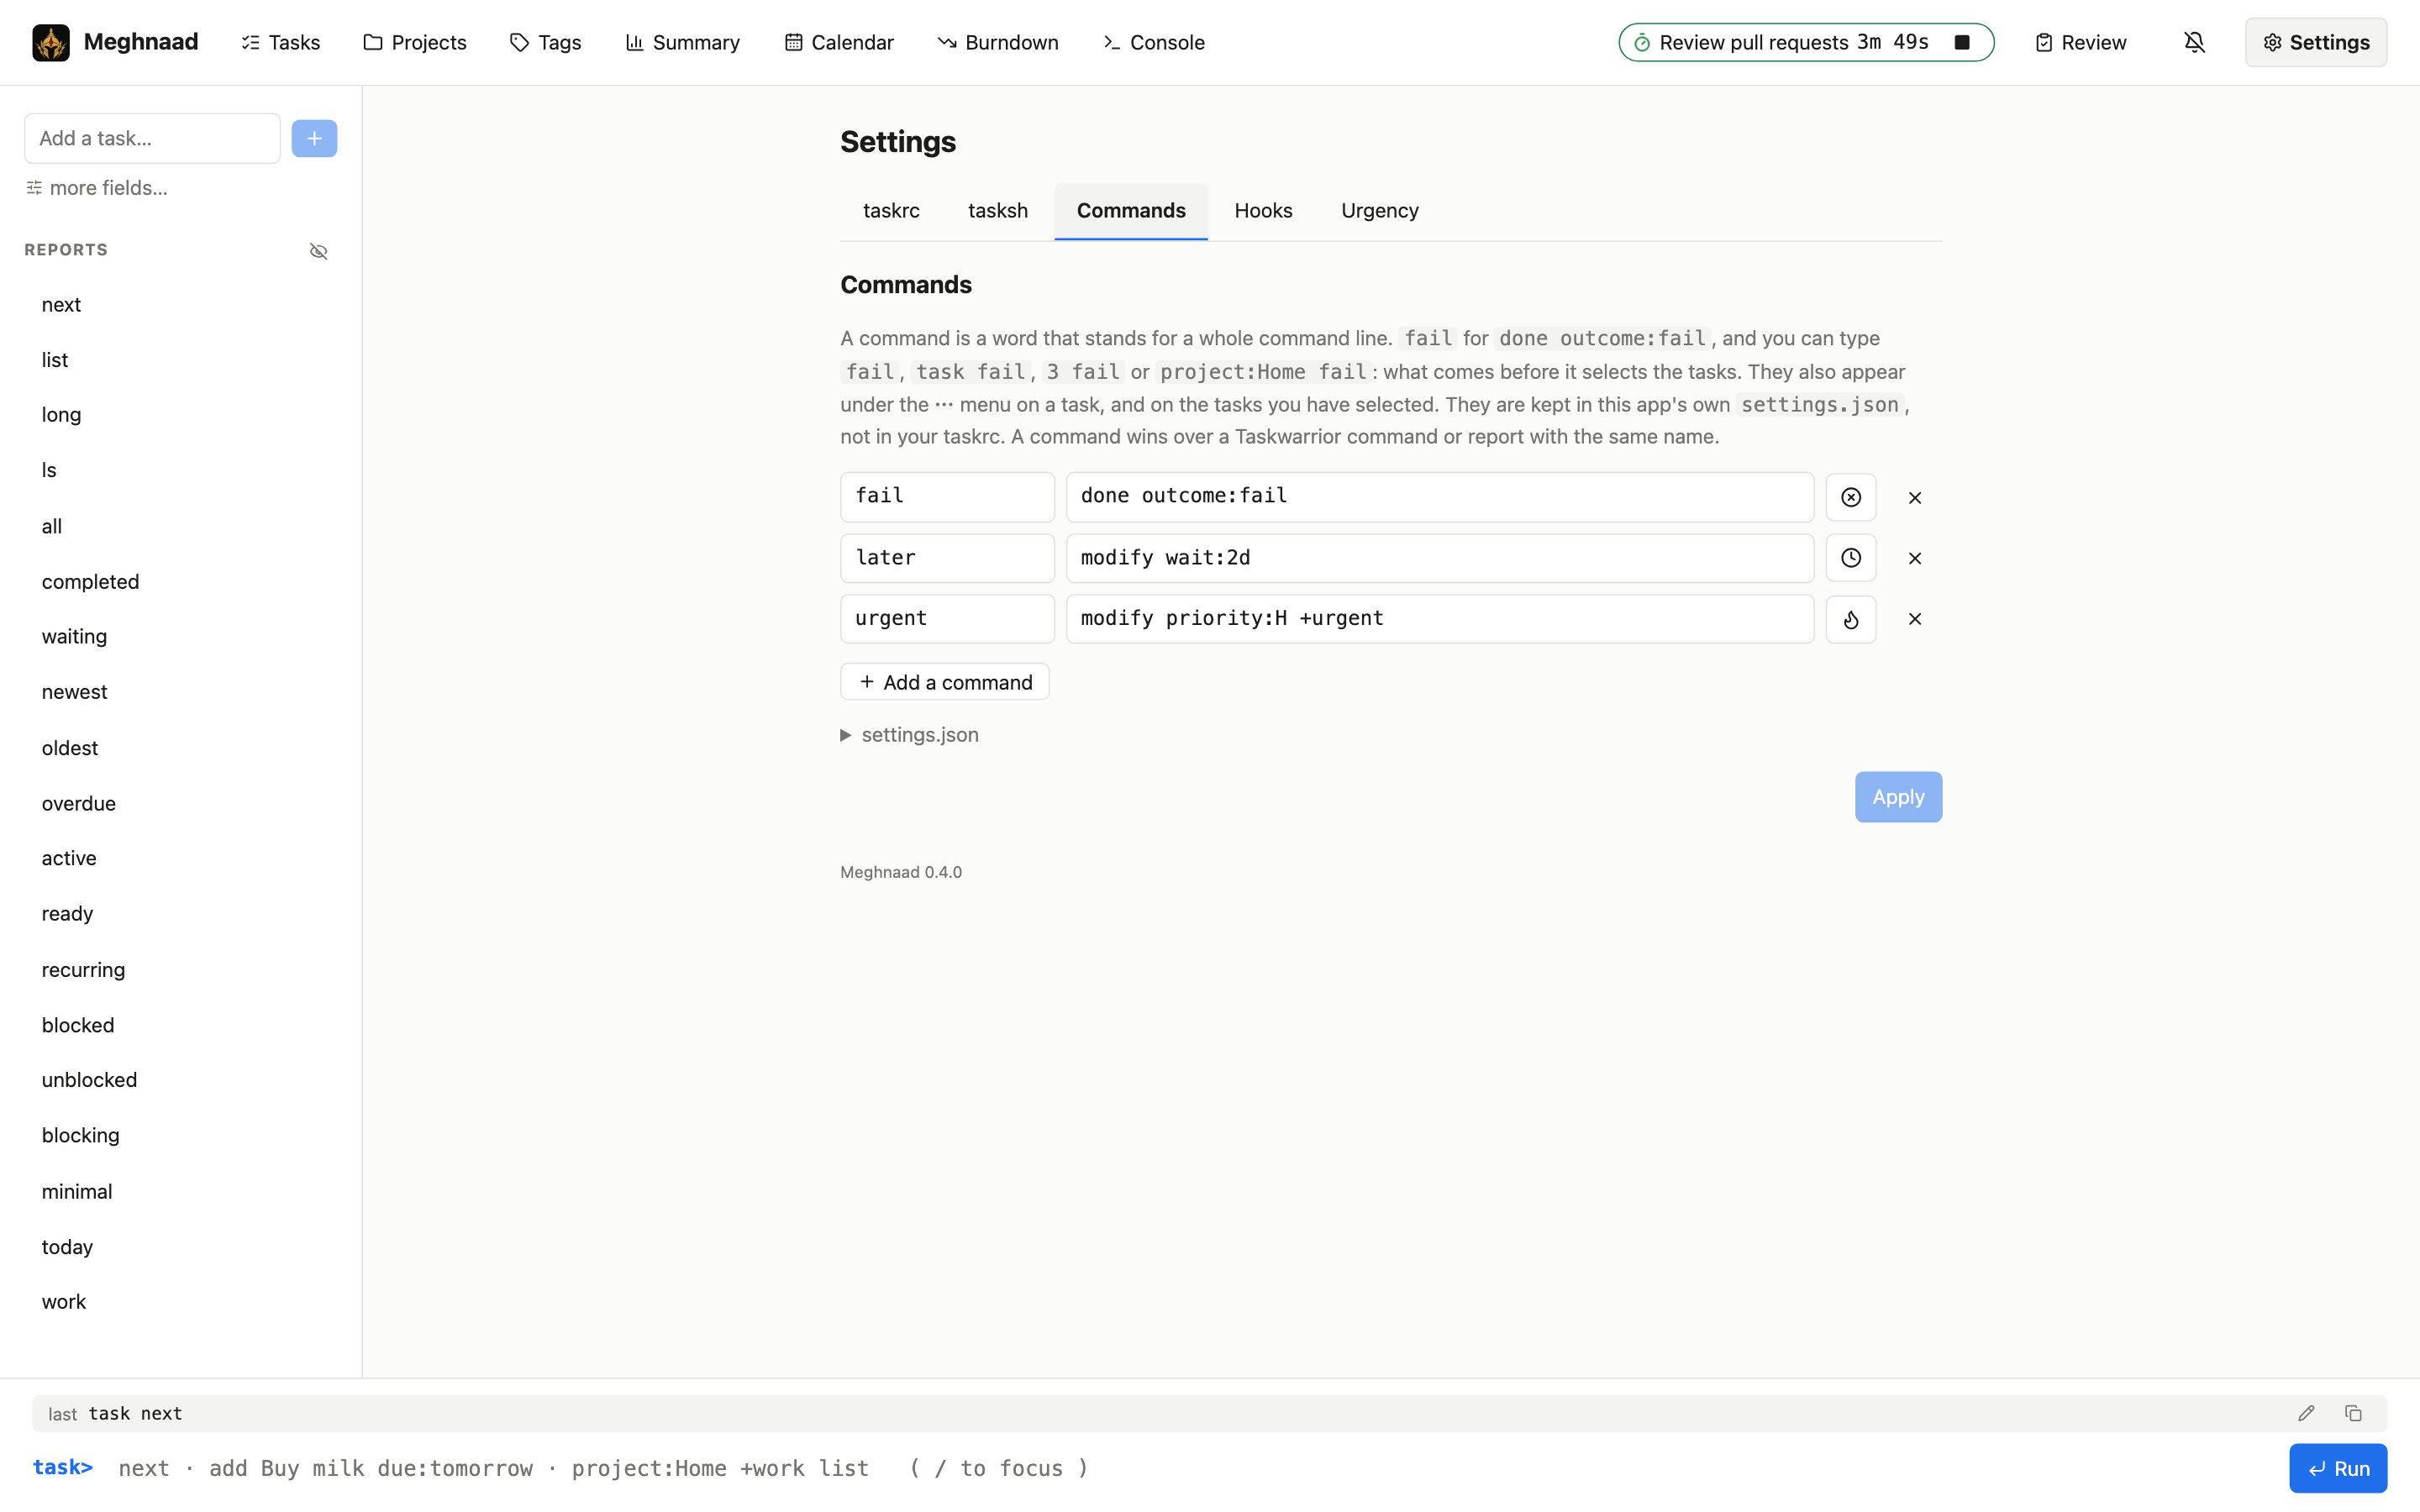Open the Tags view

point(545,42)
